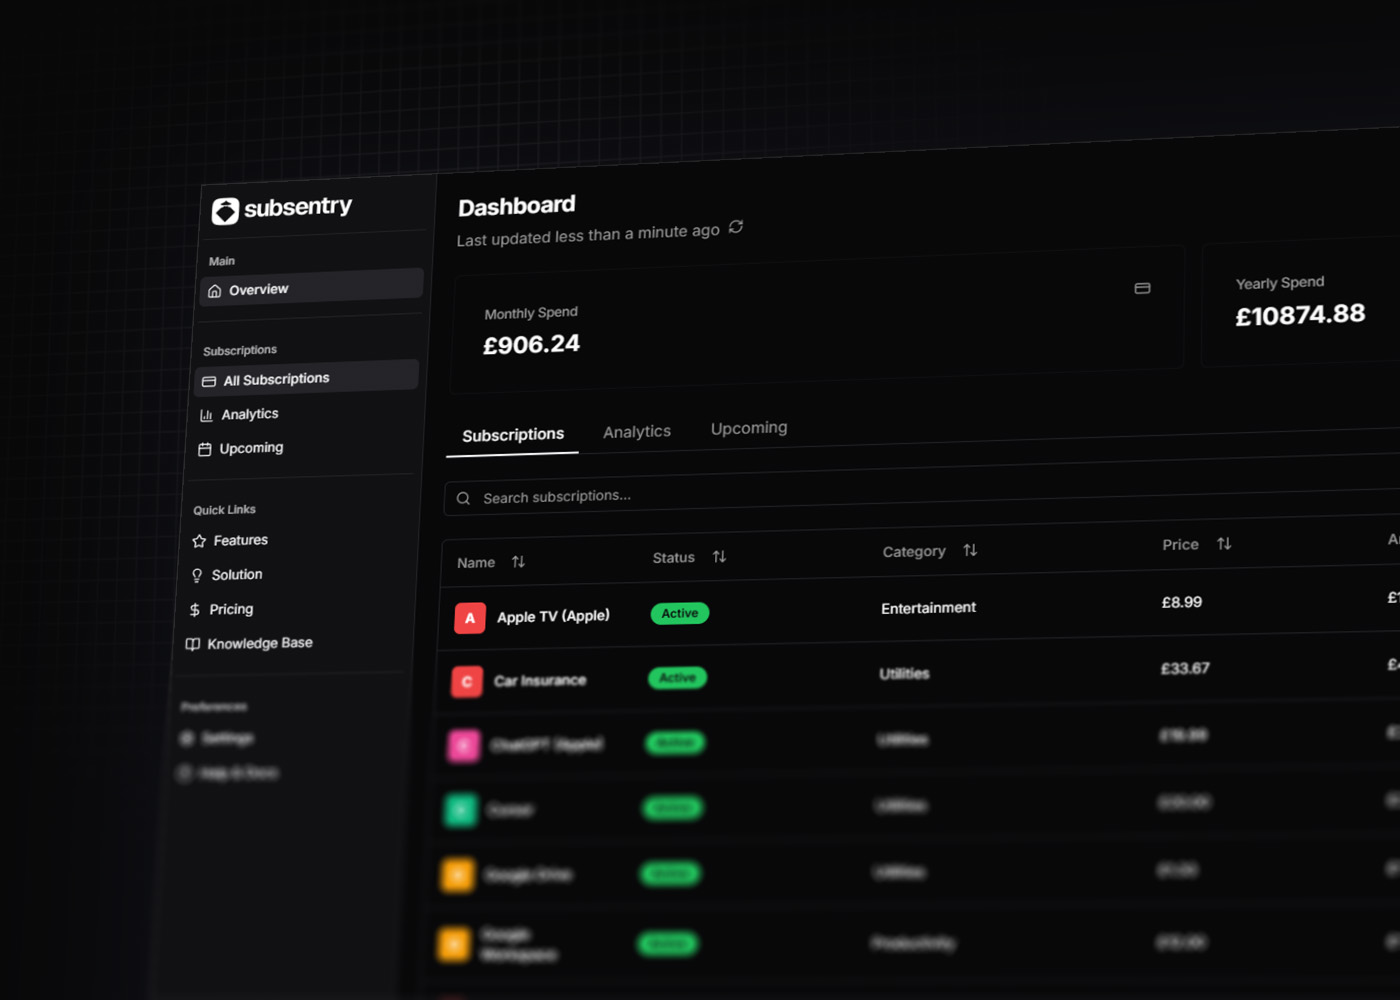1400x1000 pixels.
Task: Click the Car Insurance app icon
Action: click(x=466, y=681)
